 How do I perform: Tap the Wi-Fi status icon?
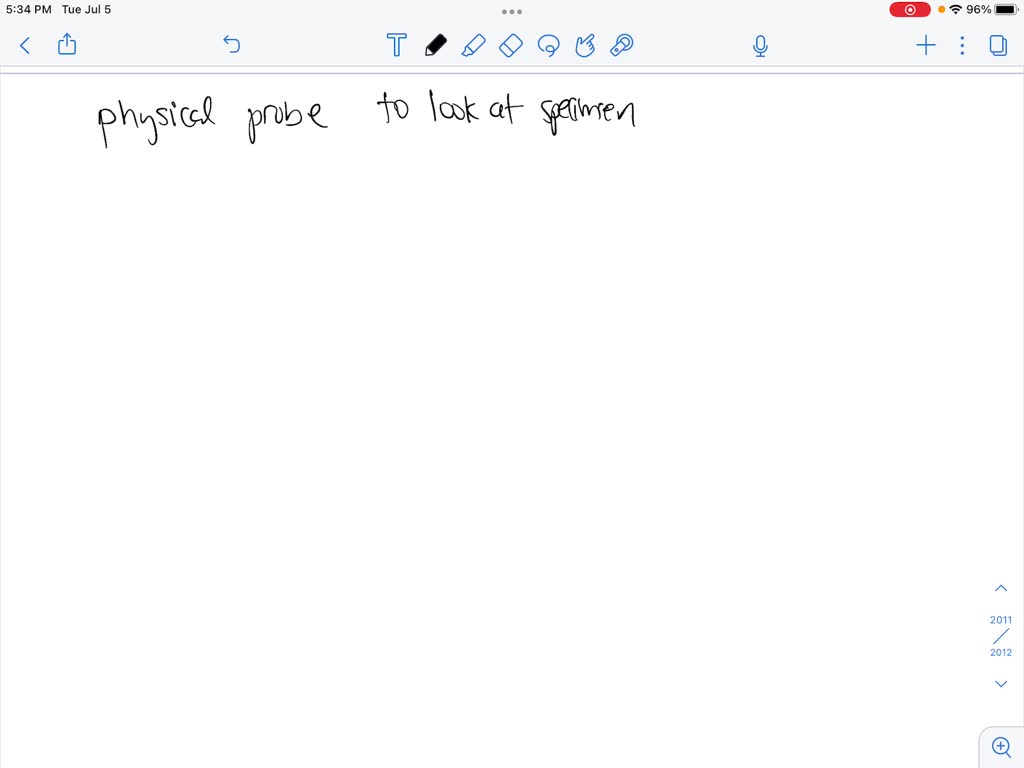pyautogui.click(x=955, y=9)
